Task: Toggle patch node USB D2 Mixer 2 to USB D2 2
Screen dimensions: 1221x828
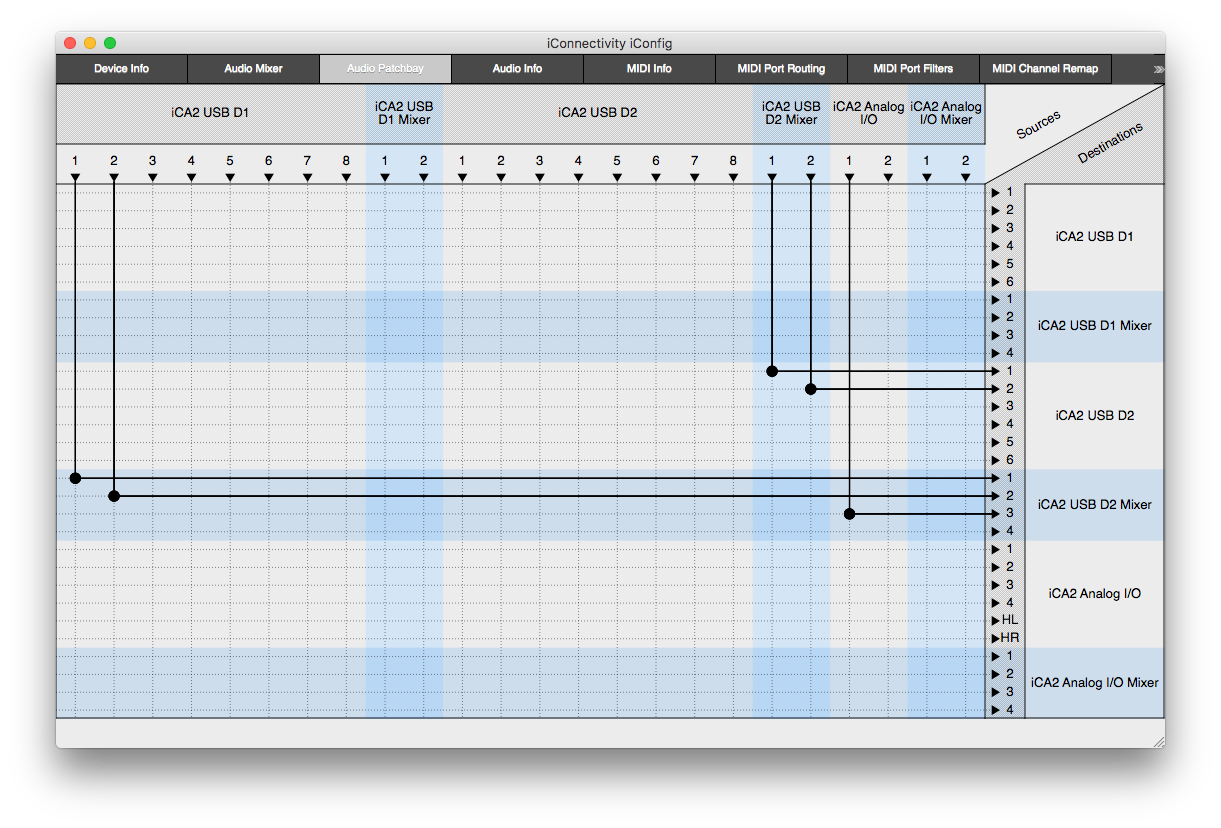Action: 811,389
